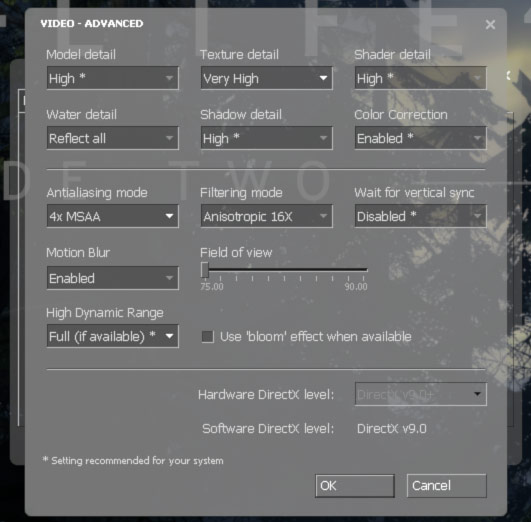Open the Filtering mode Anisotropic 16X dropdown
This screenshot has height=522, width=531.
click(267, 216)
